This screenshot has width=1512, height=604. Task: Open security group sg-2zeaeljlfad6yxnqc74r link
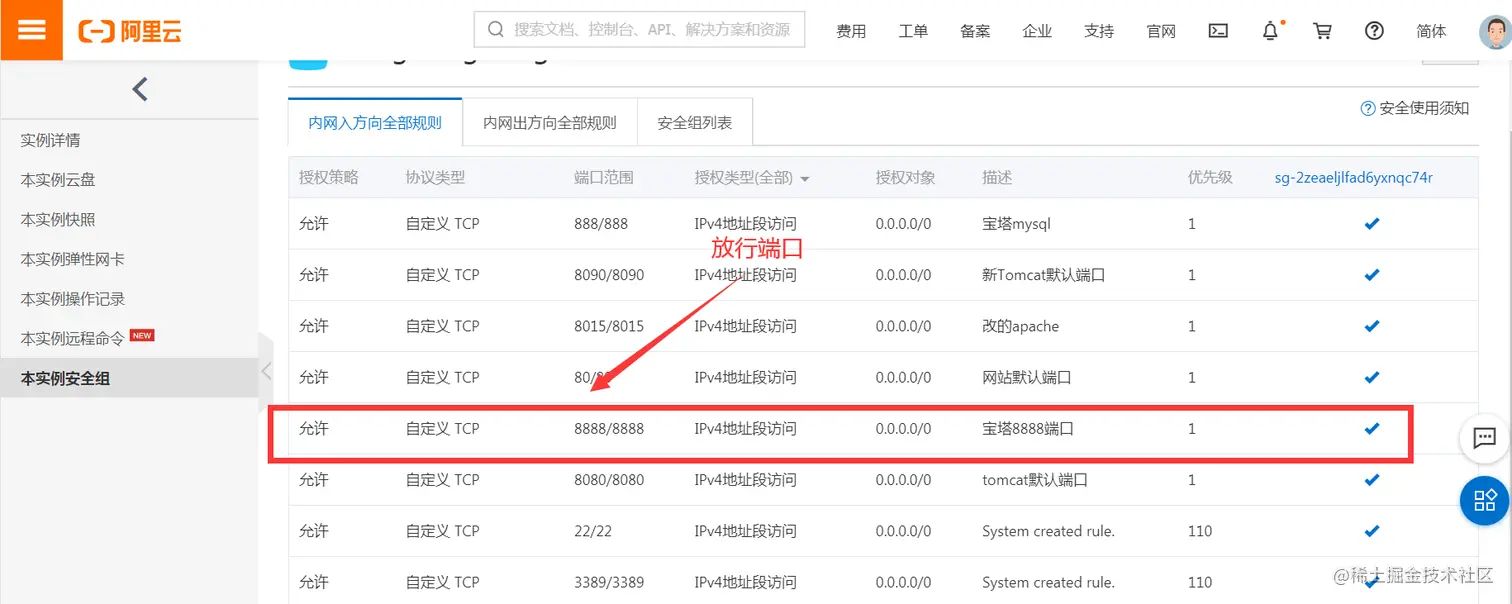[x=1353, y=178]
